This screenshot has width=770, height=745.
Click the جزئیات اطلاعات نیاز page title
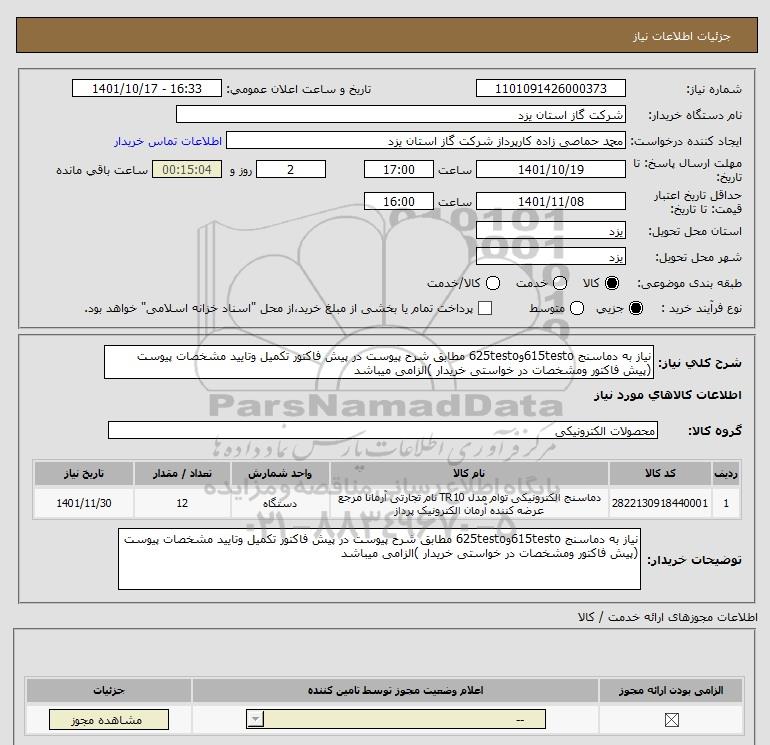pyautogui.click(x=681, y=36)
